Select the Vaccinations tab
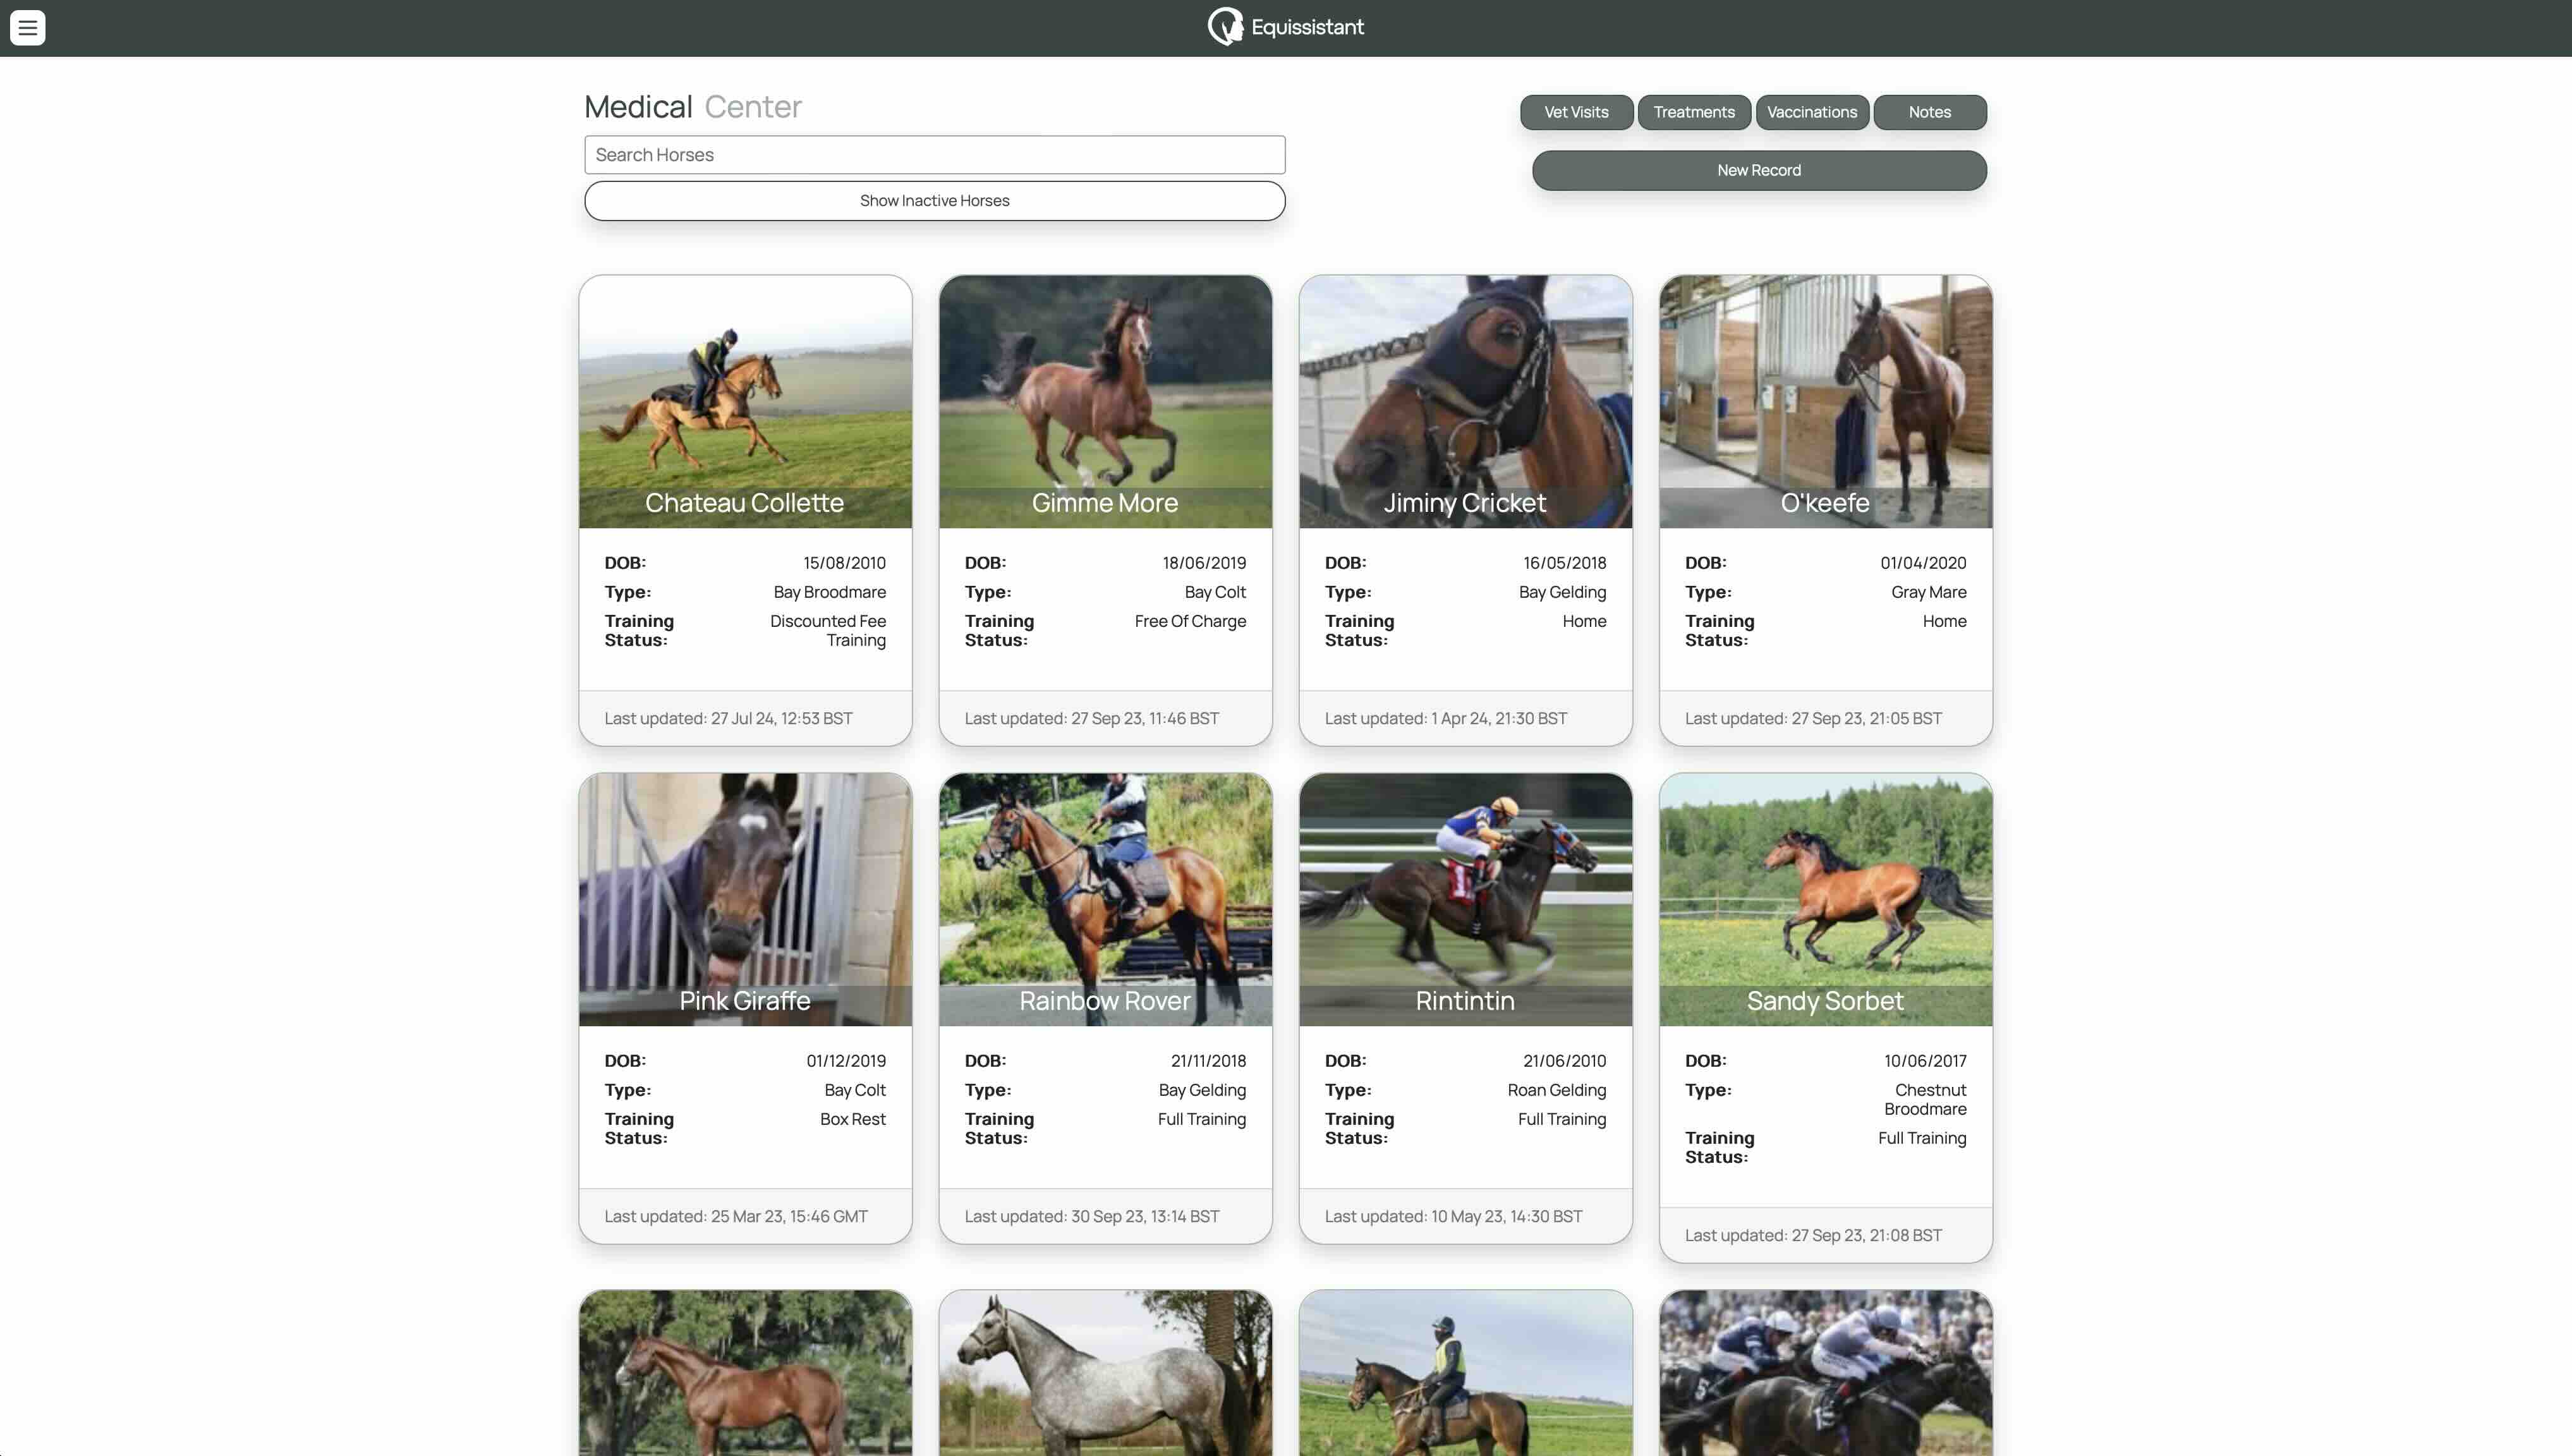 1811,112
